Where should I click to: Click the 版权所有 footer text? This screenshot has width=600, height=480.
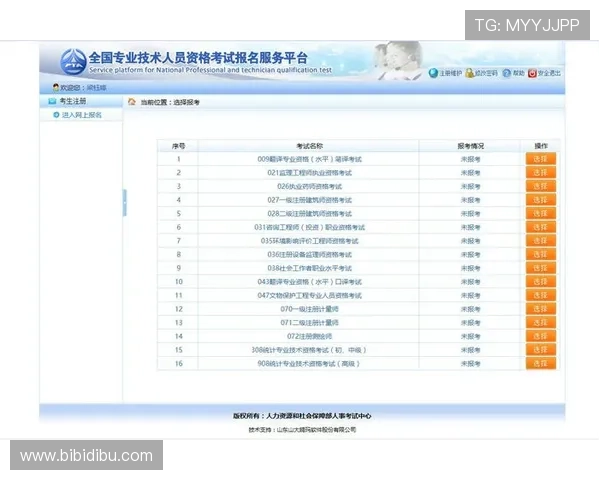point(302,416)
